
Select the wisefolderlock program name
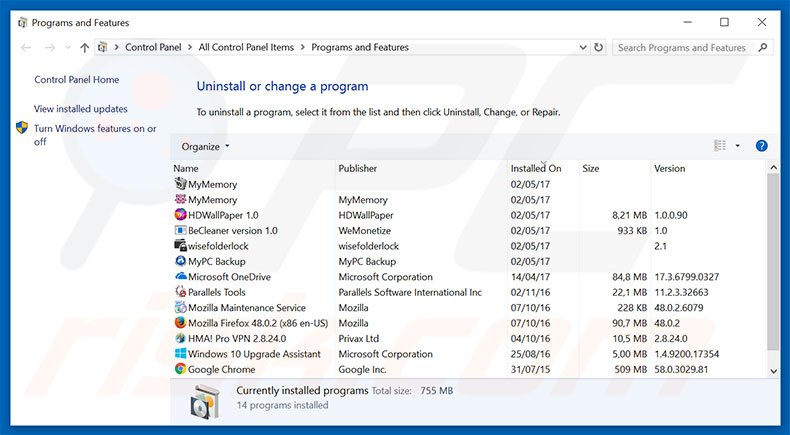[218, 246]
